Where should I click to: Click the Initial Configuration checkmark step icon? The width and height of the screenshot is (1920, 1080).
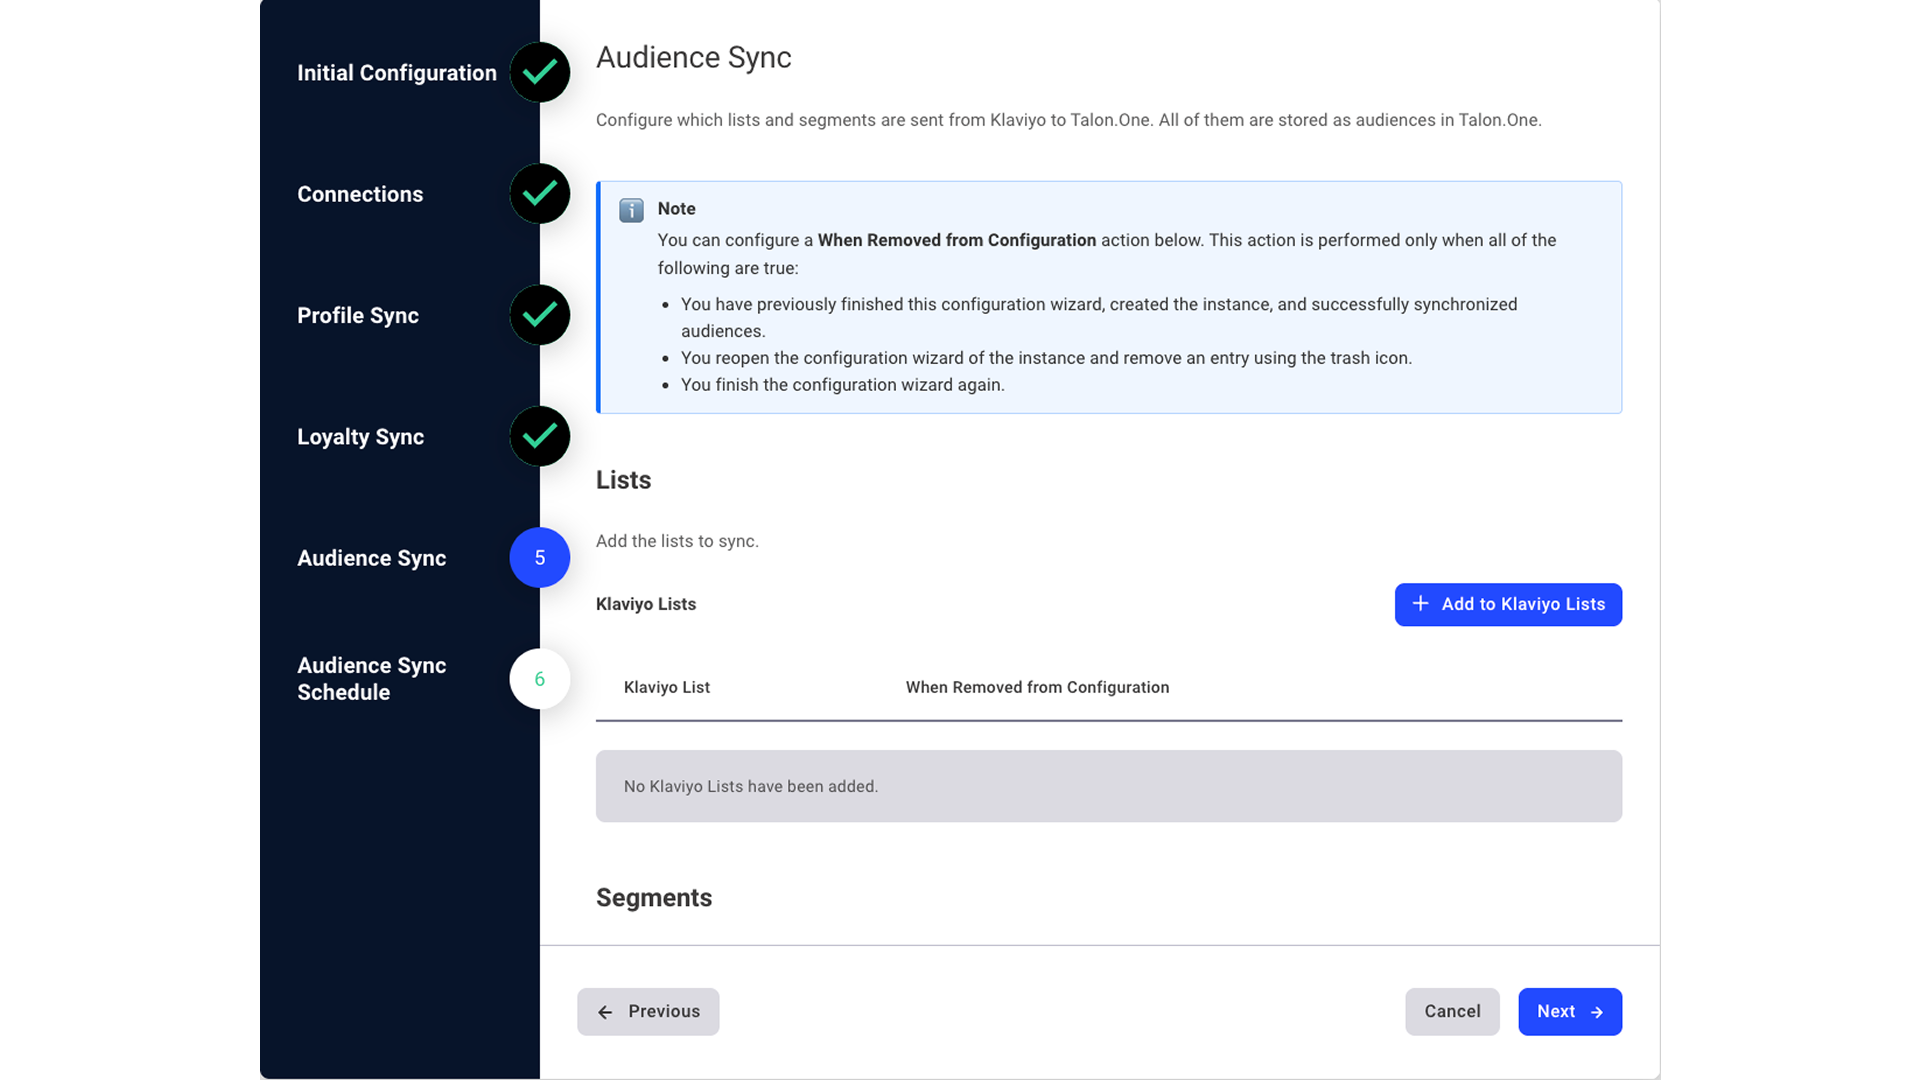coord(540,72)
